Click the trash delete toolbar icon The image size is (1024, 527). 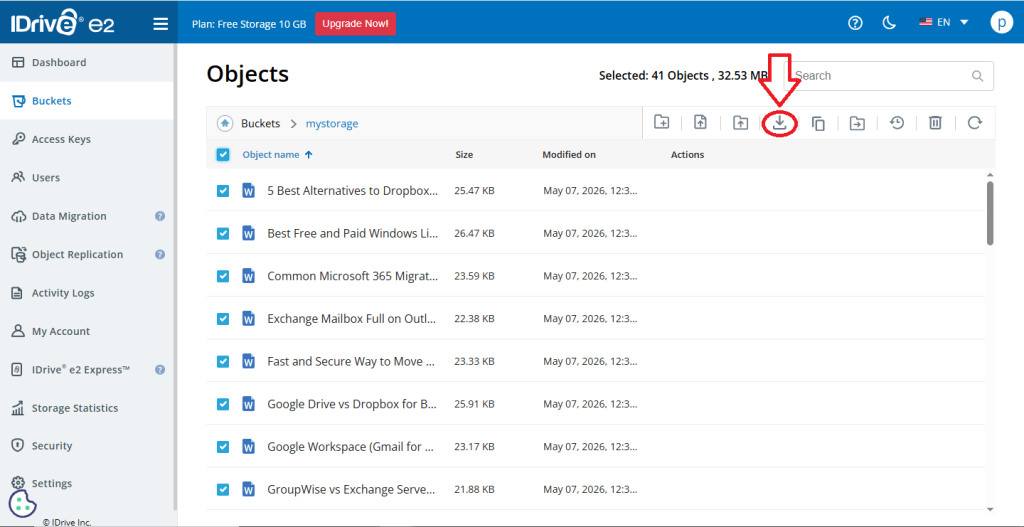935,123
